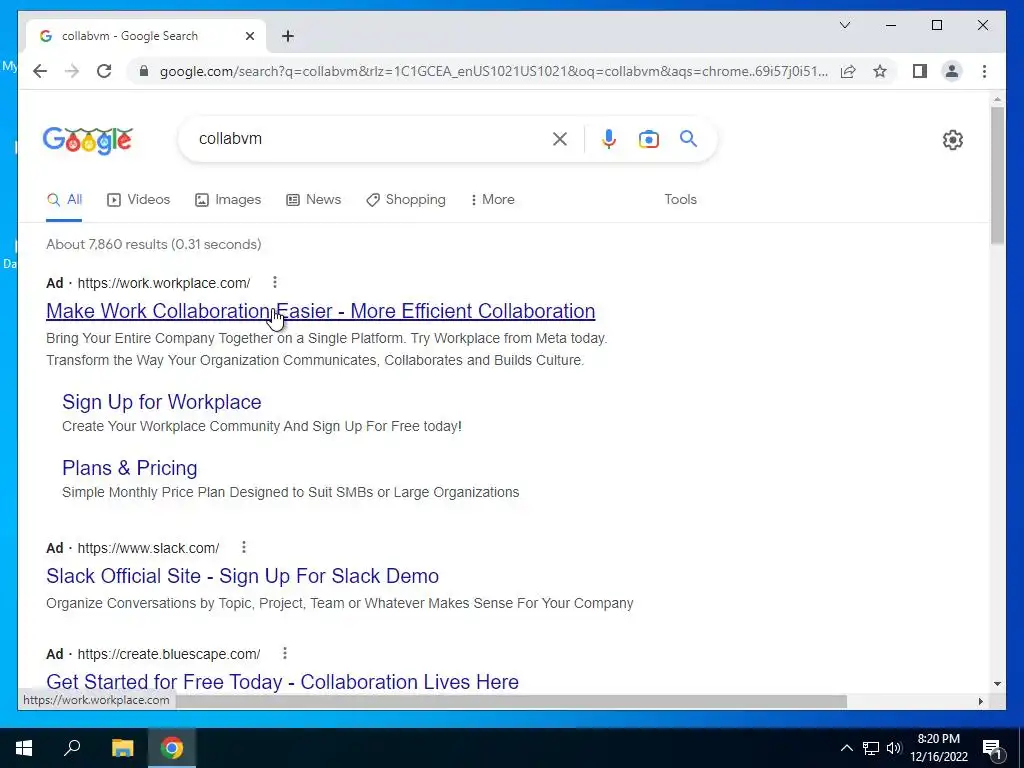Open workplace.com ad options menu

pyautogui.click(x=274, y=282)
